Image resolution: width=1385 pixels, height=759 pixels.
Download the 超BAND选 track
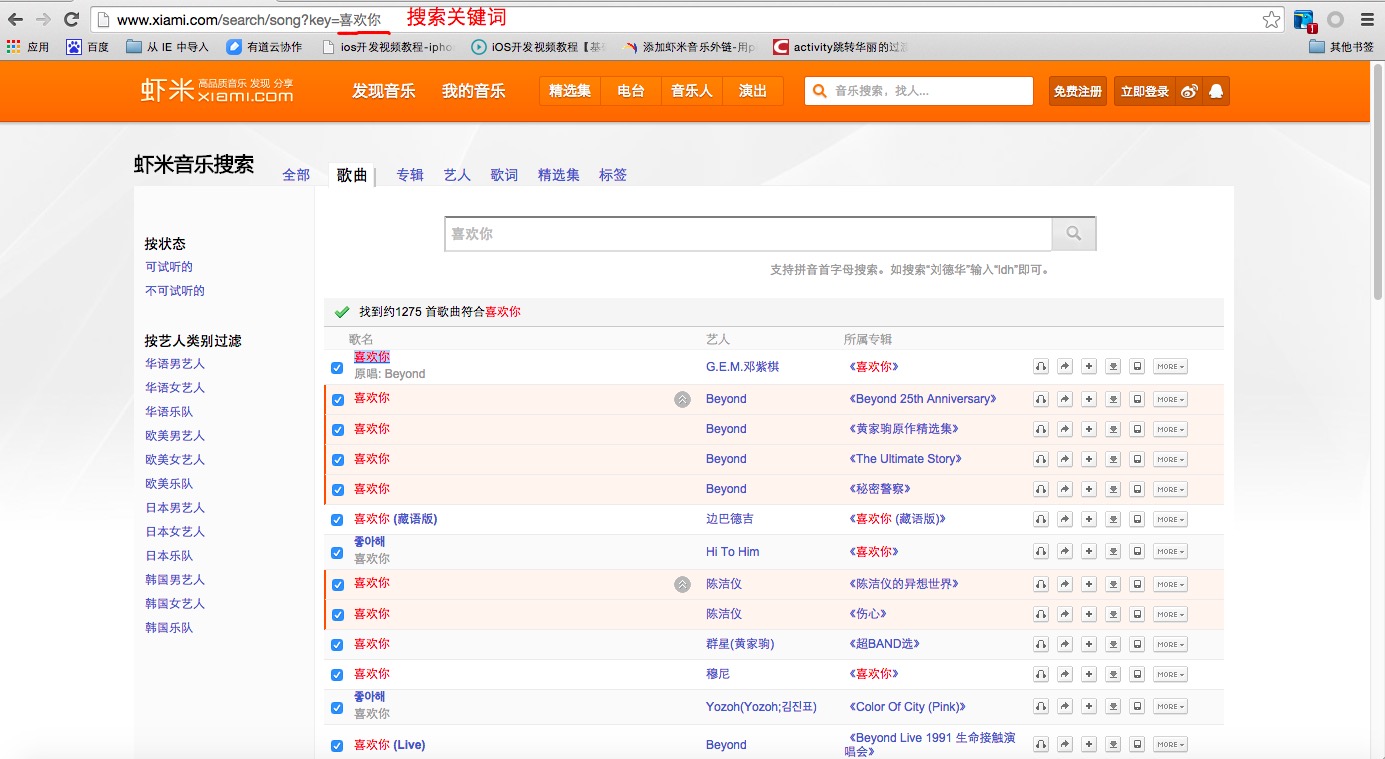[x=1113, y=644]
